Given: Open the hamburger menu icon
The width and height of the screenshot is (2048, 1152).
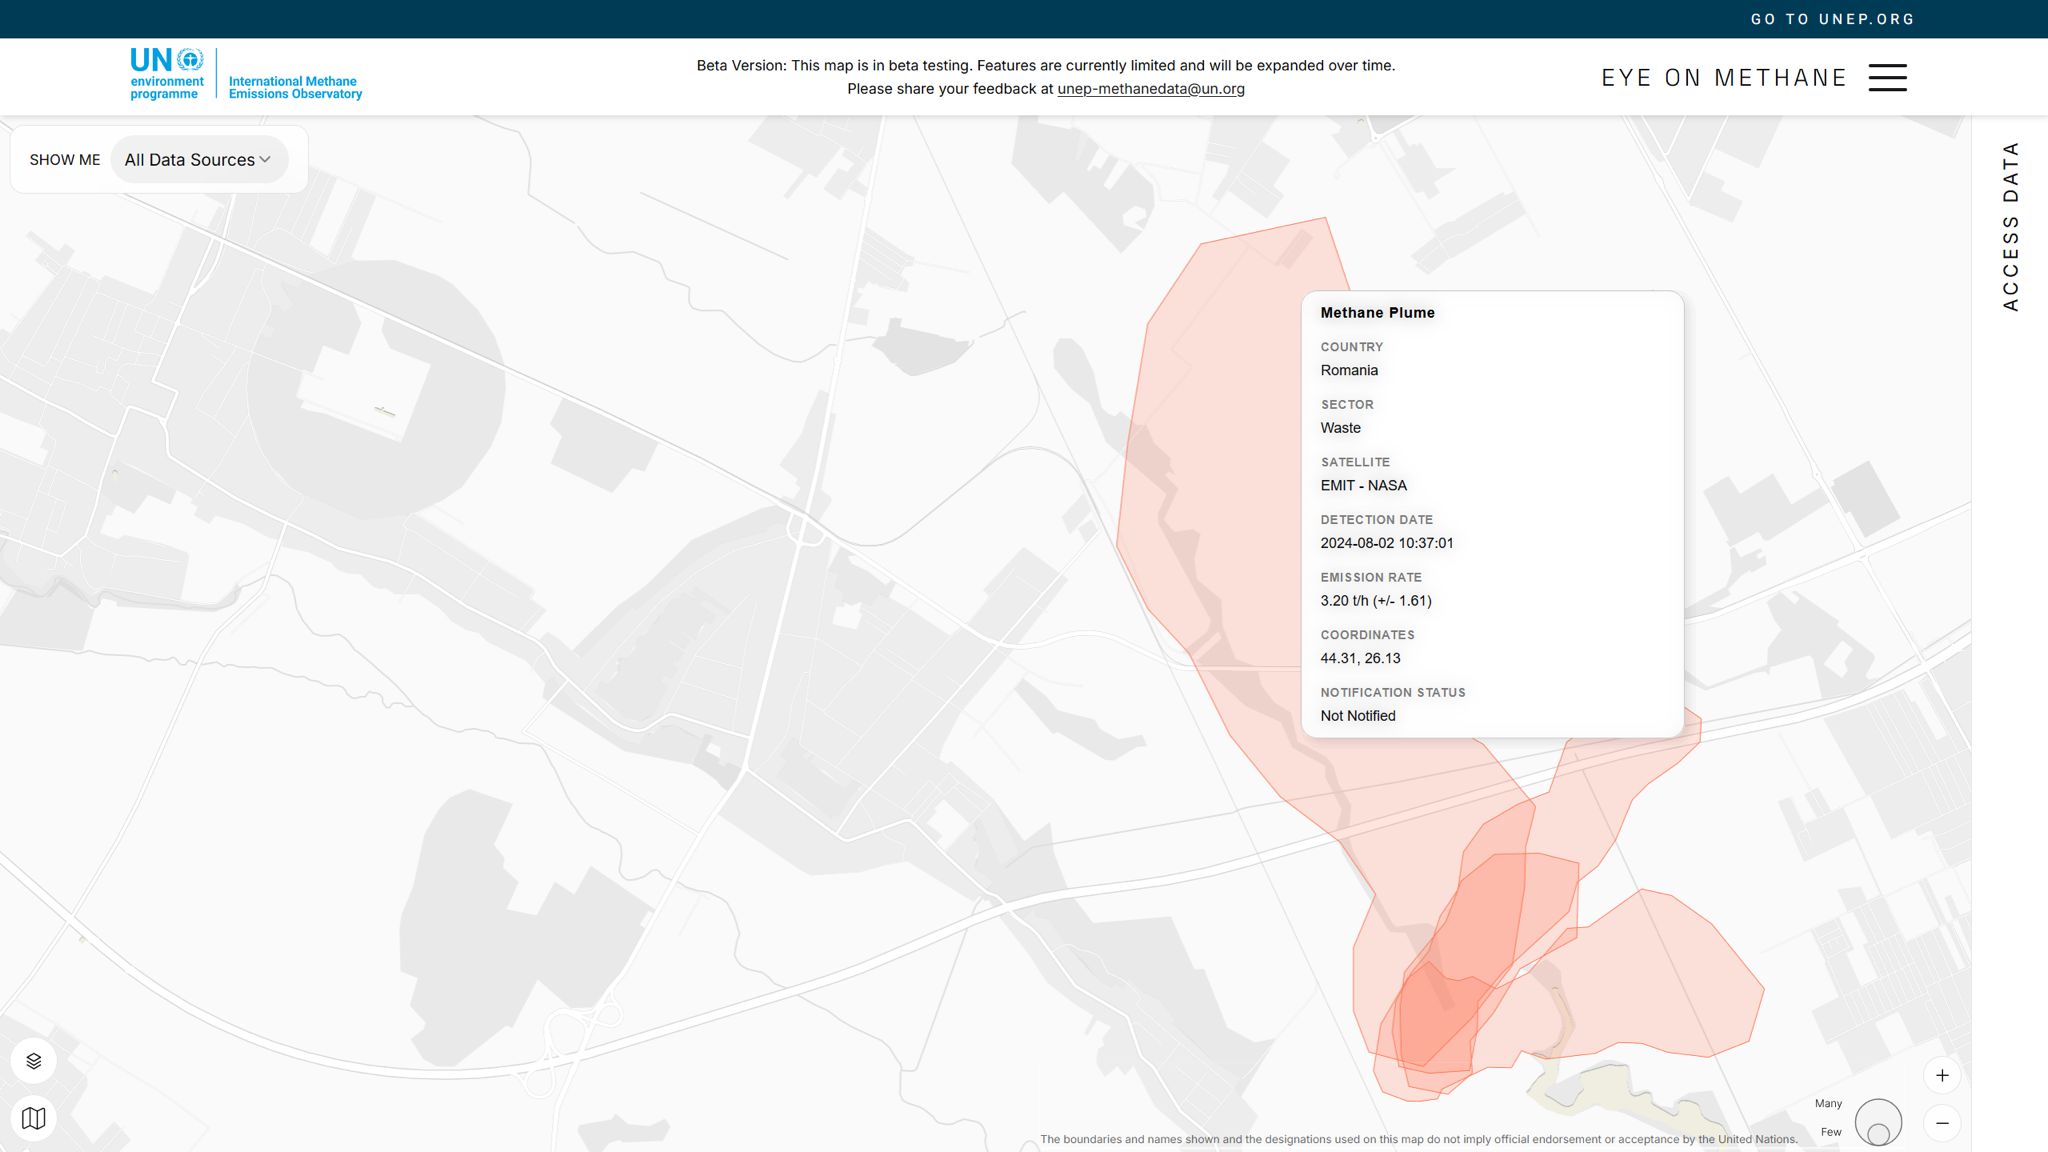Looking at the screenshot, I should pos(1887,78).
